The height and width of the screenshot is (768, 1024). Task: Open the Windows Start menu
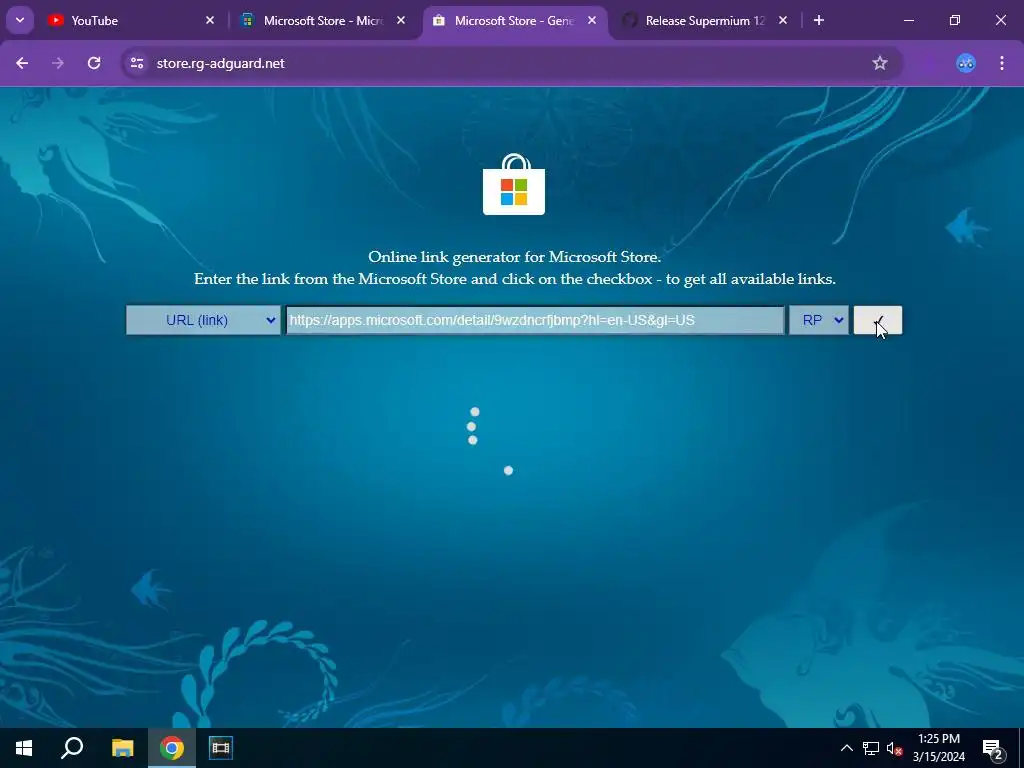point(24,748)
